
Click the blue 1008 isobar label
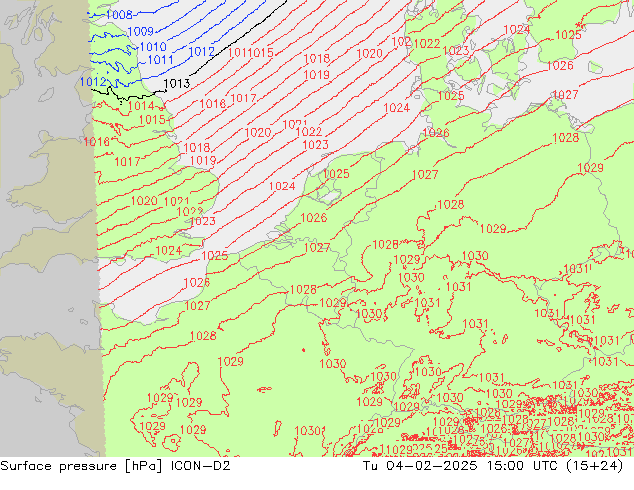point(119,15)
